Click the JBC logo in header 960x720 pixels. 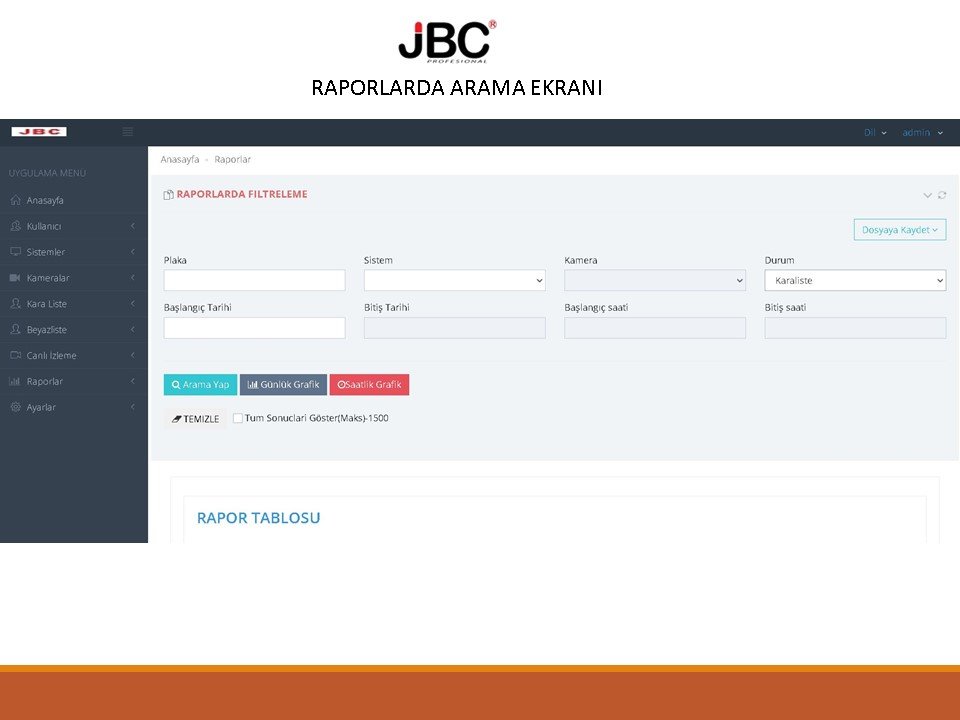pos(39,132)
